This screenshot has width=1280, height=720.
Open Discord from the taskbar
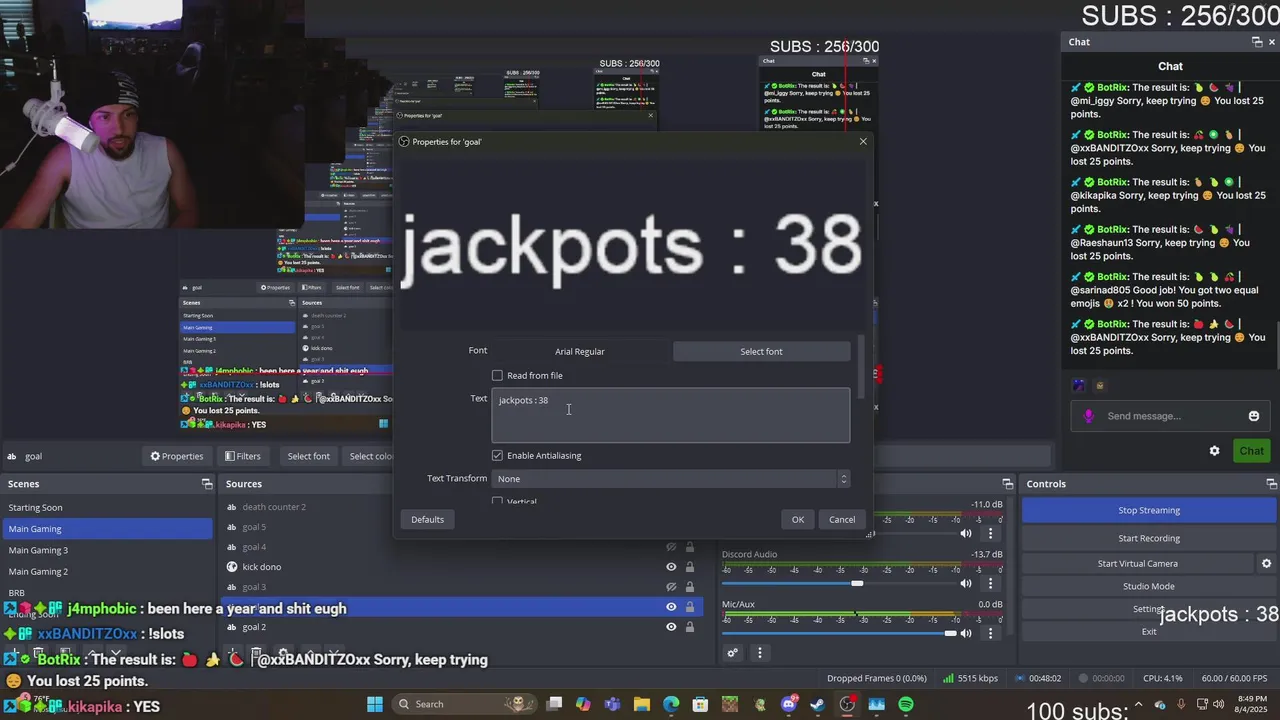[x=789, y=704]
